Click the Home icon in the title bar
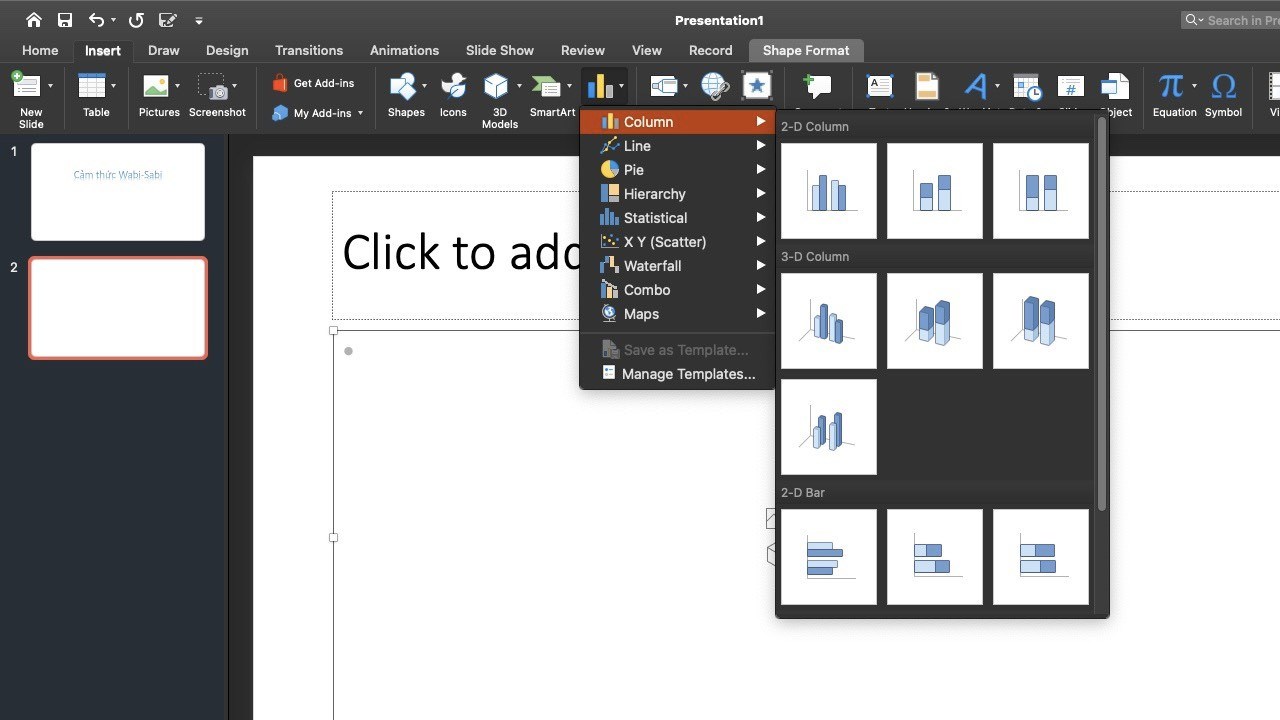Image resolution: width=1280 pixels, height=720 pixels. 35,20
